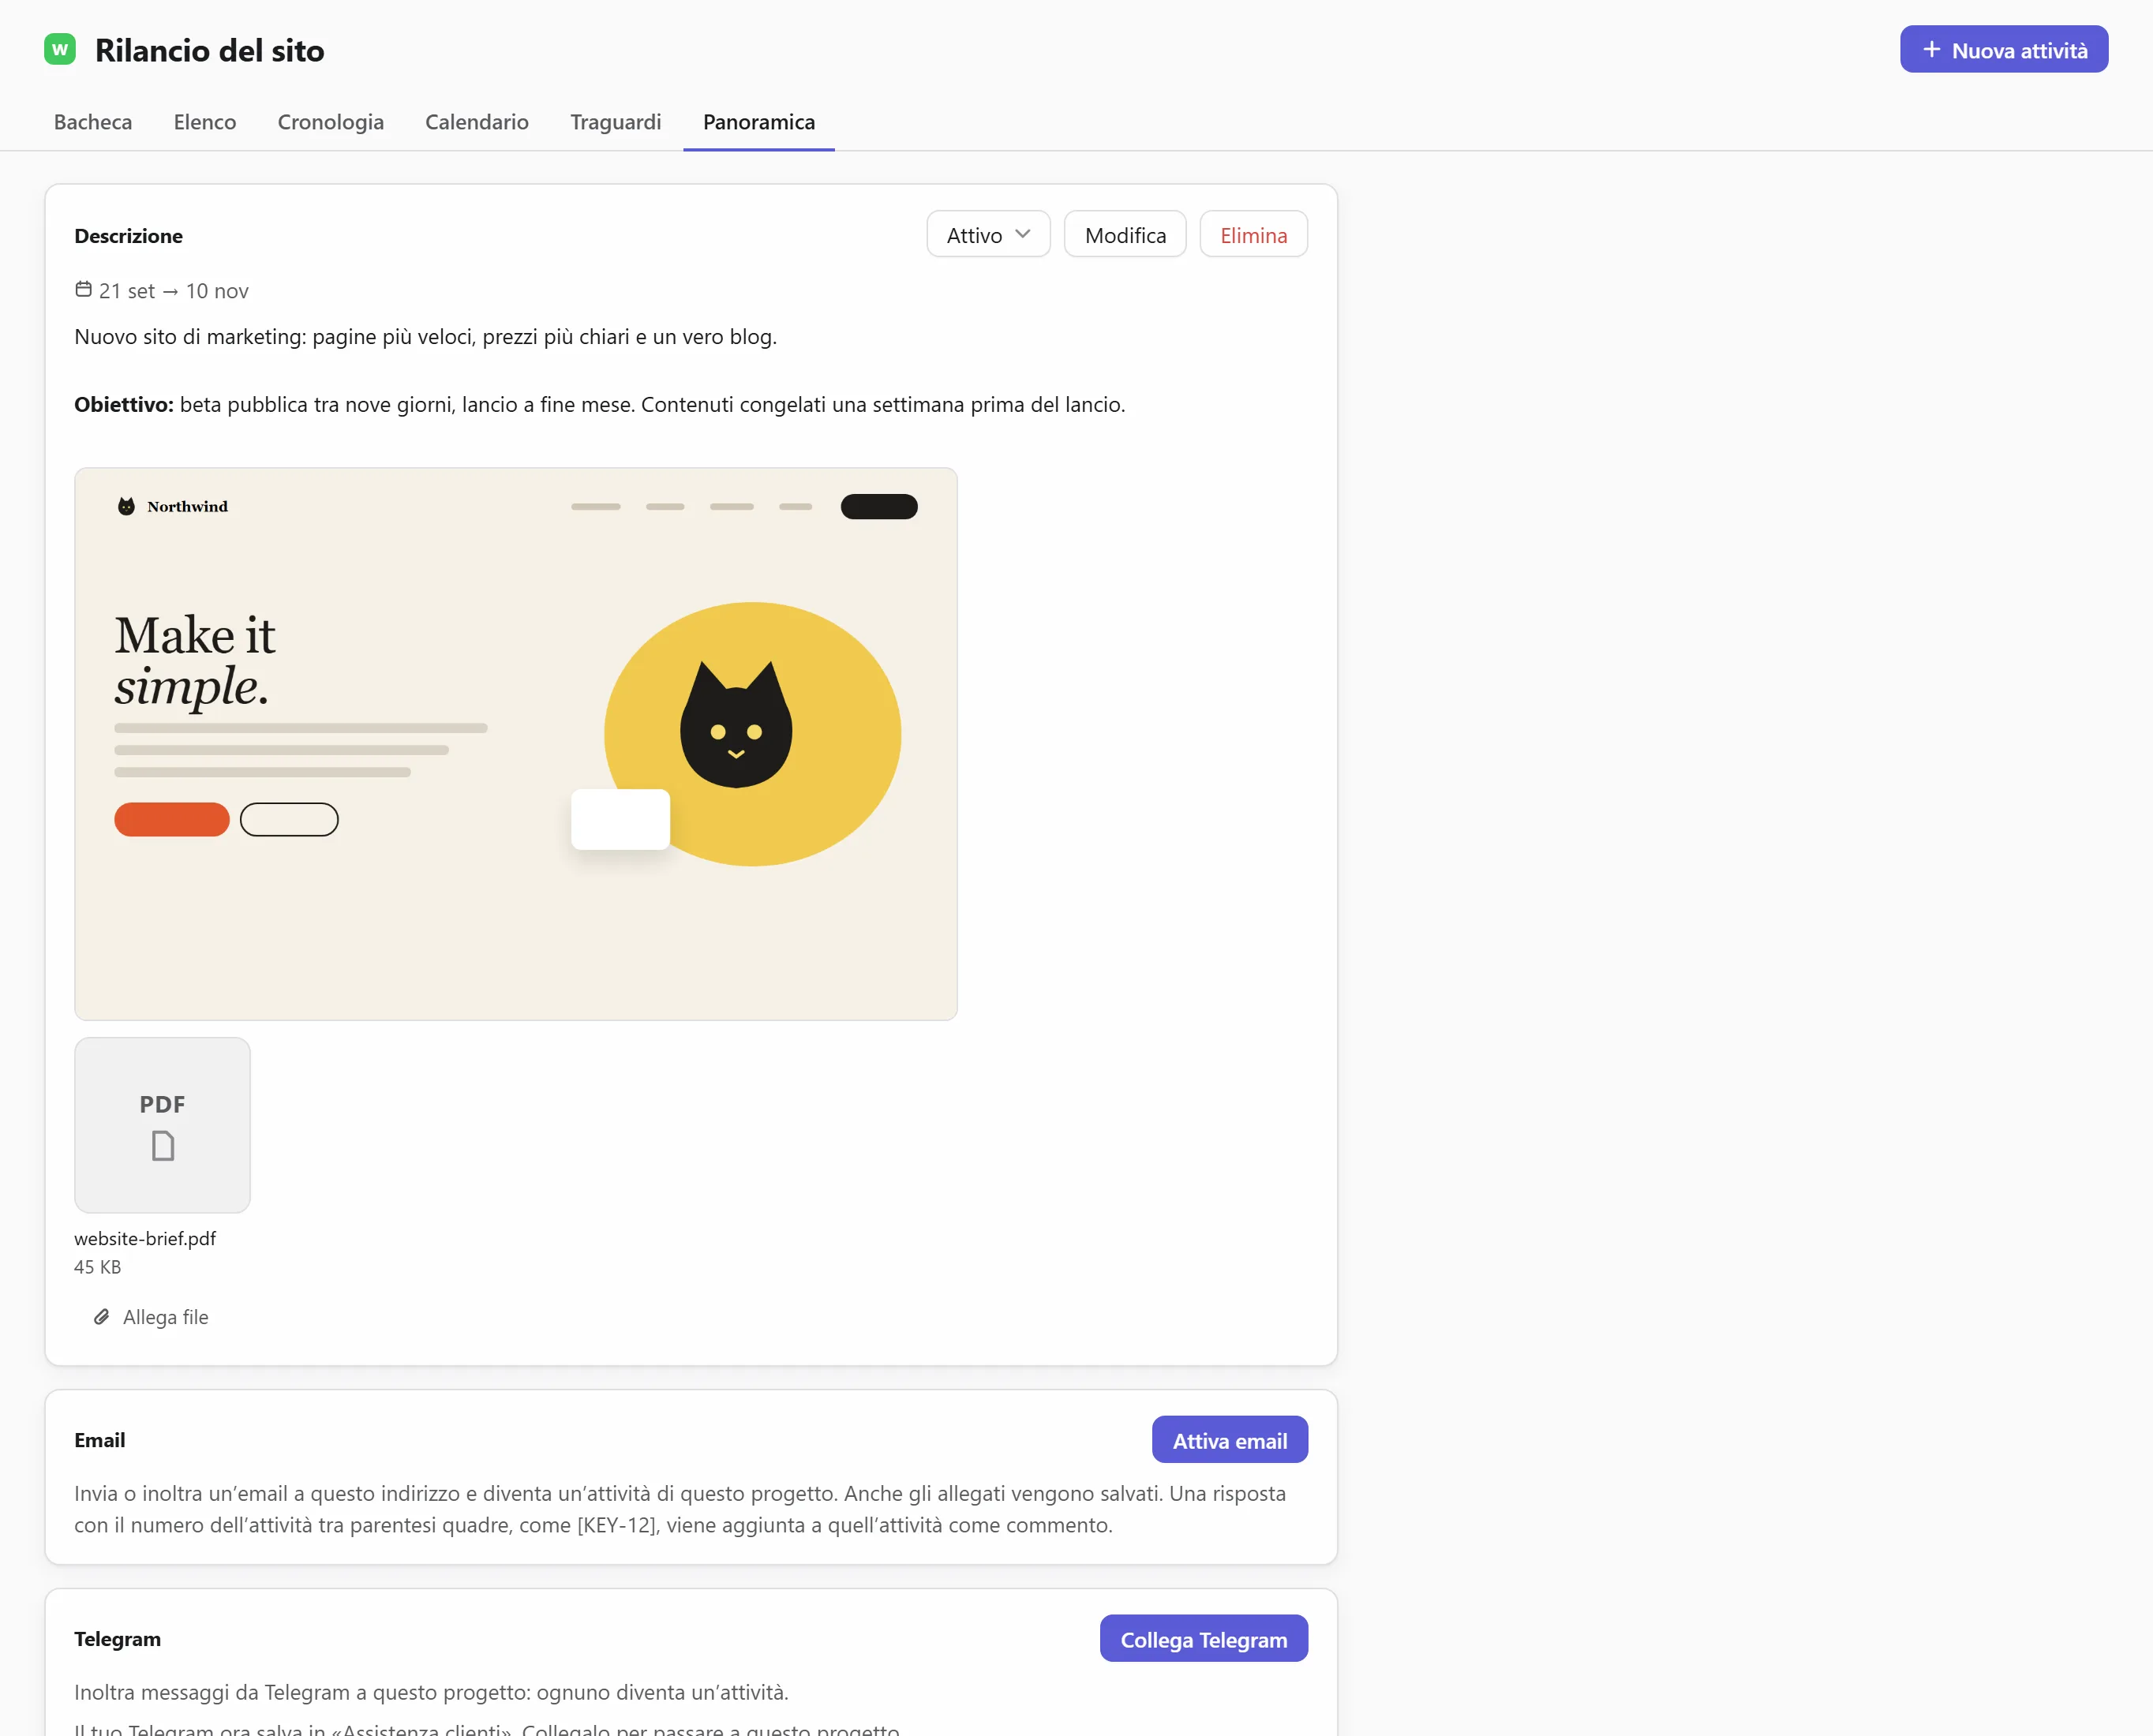Click the plus icon in Nuova attività
Image resolution: width=2153 pixels, height=1736 pixels.
click(1931, 49)
